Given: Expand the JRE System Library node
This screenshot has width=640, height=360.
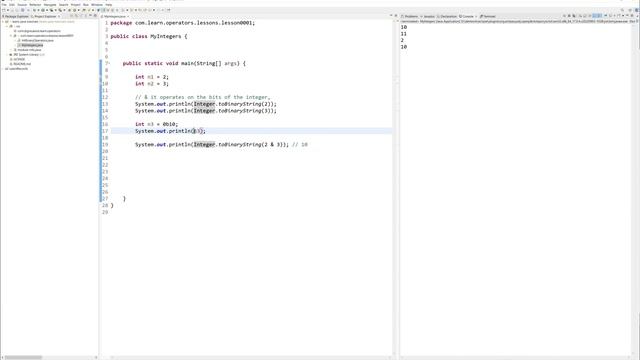Looking at the screenshot, I should (x=7, y=54).
